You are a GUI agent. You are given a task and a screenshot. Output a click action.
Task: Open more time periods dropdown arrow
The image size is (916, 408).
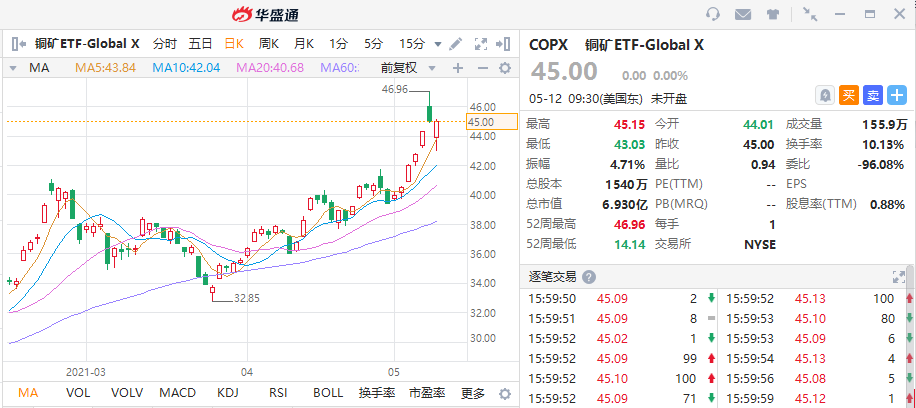[438, 44]
